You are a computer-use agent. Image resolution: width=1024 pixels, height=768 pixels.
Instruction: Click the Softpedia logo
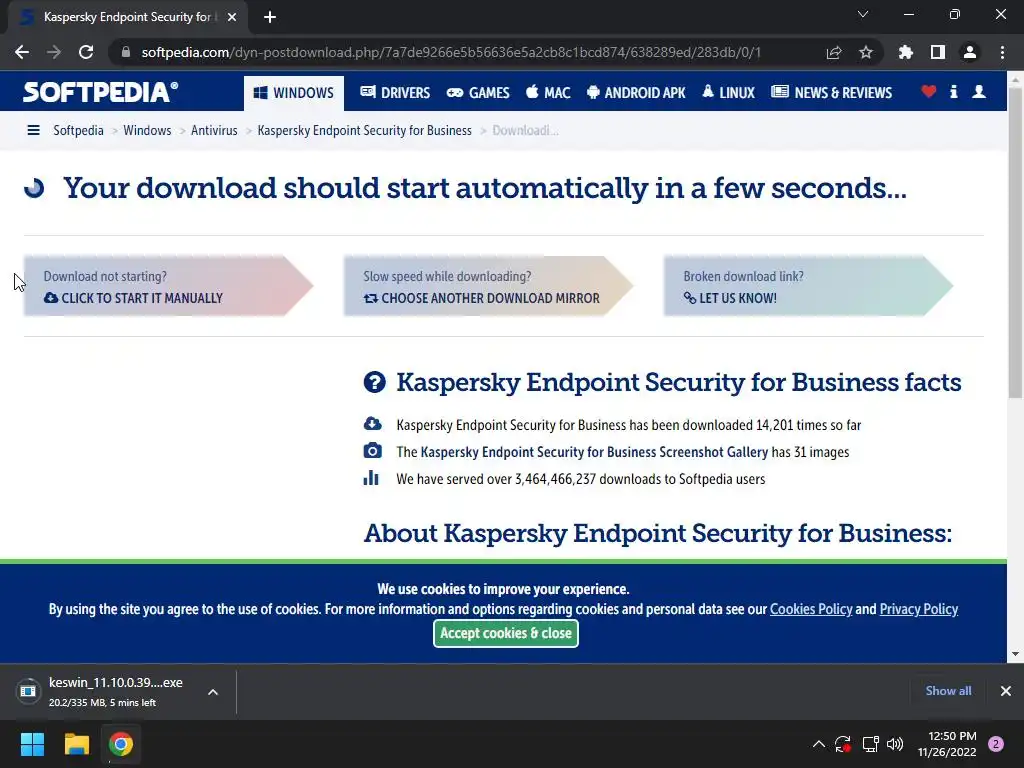[x=101, y=92]
